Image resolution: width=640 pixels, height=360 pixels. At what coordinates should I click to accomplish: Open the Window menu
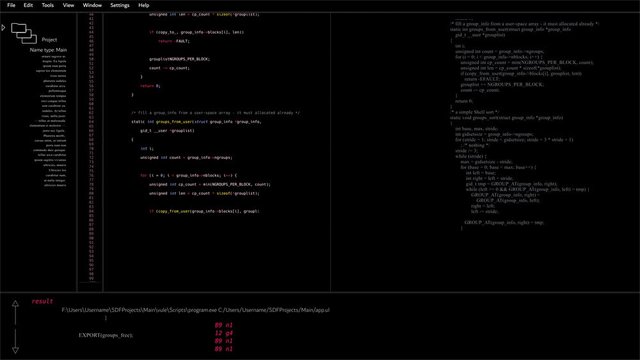[x=92, y=5]
